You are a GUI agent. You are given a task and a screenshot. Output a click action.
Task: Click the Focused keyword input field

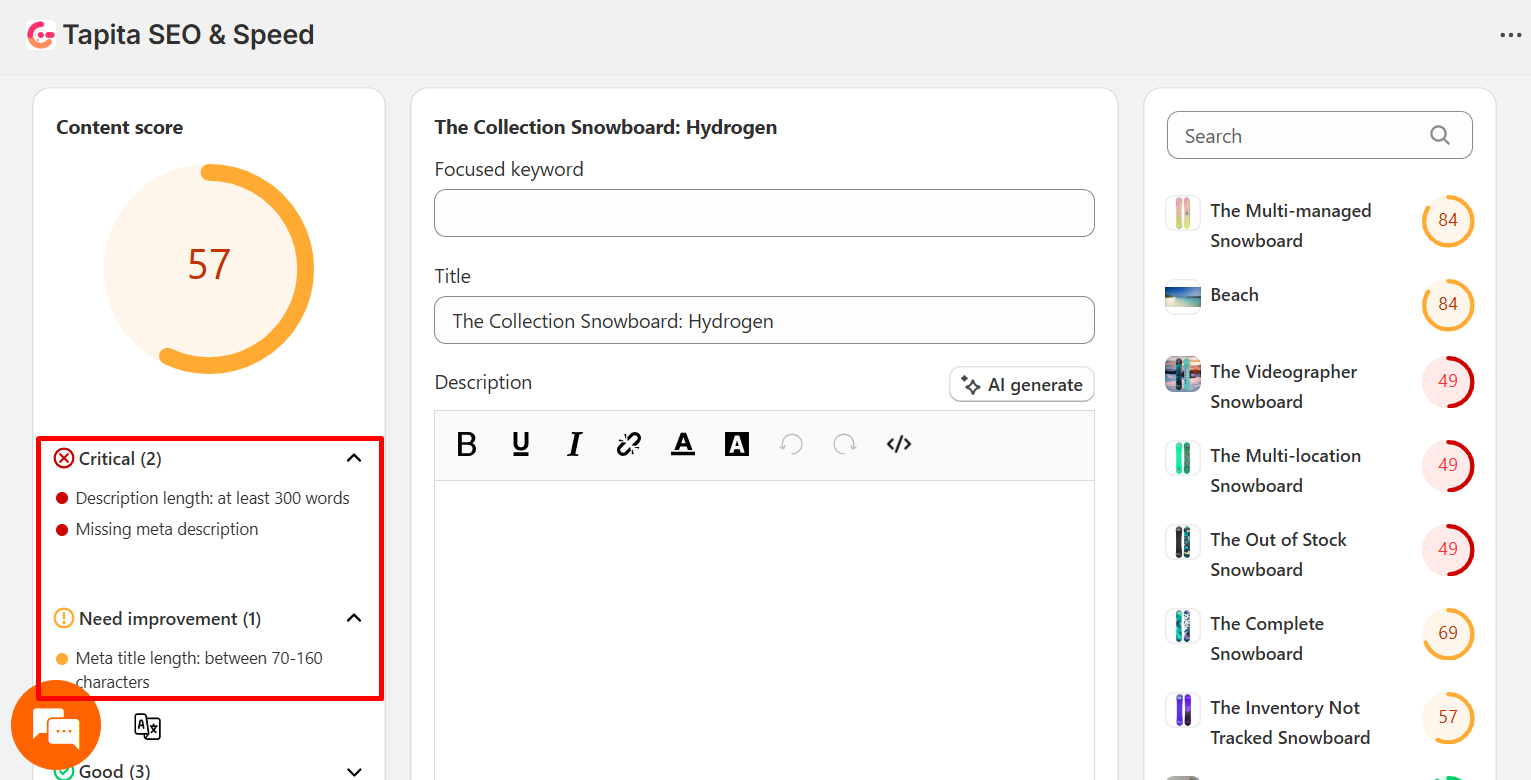coord(763,213)
